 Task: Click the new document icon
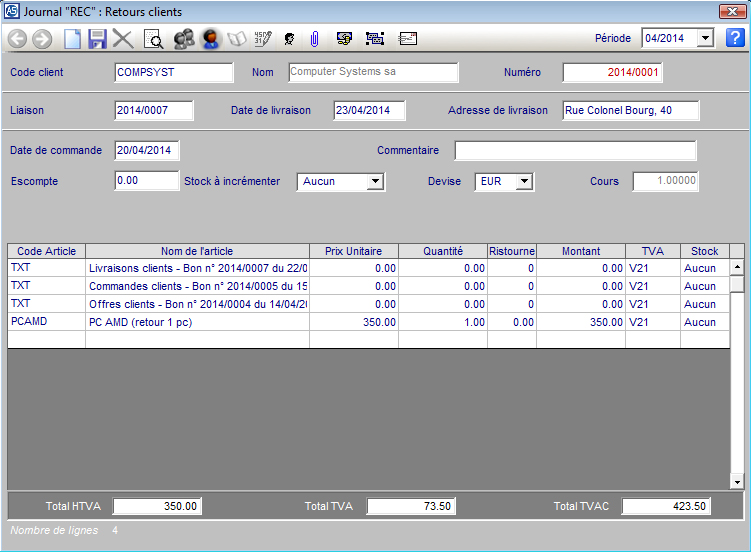point(72,39)
